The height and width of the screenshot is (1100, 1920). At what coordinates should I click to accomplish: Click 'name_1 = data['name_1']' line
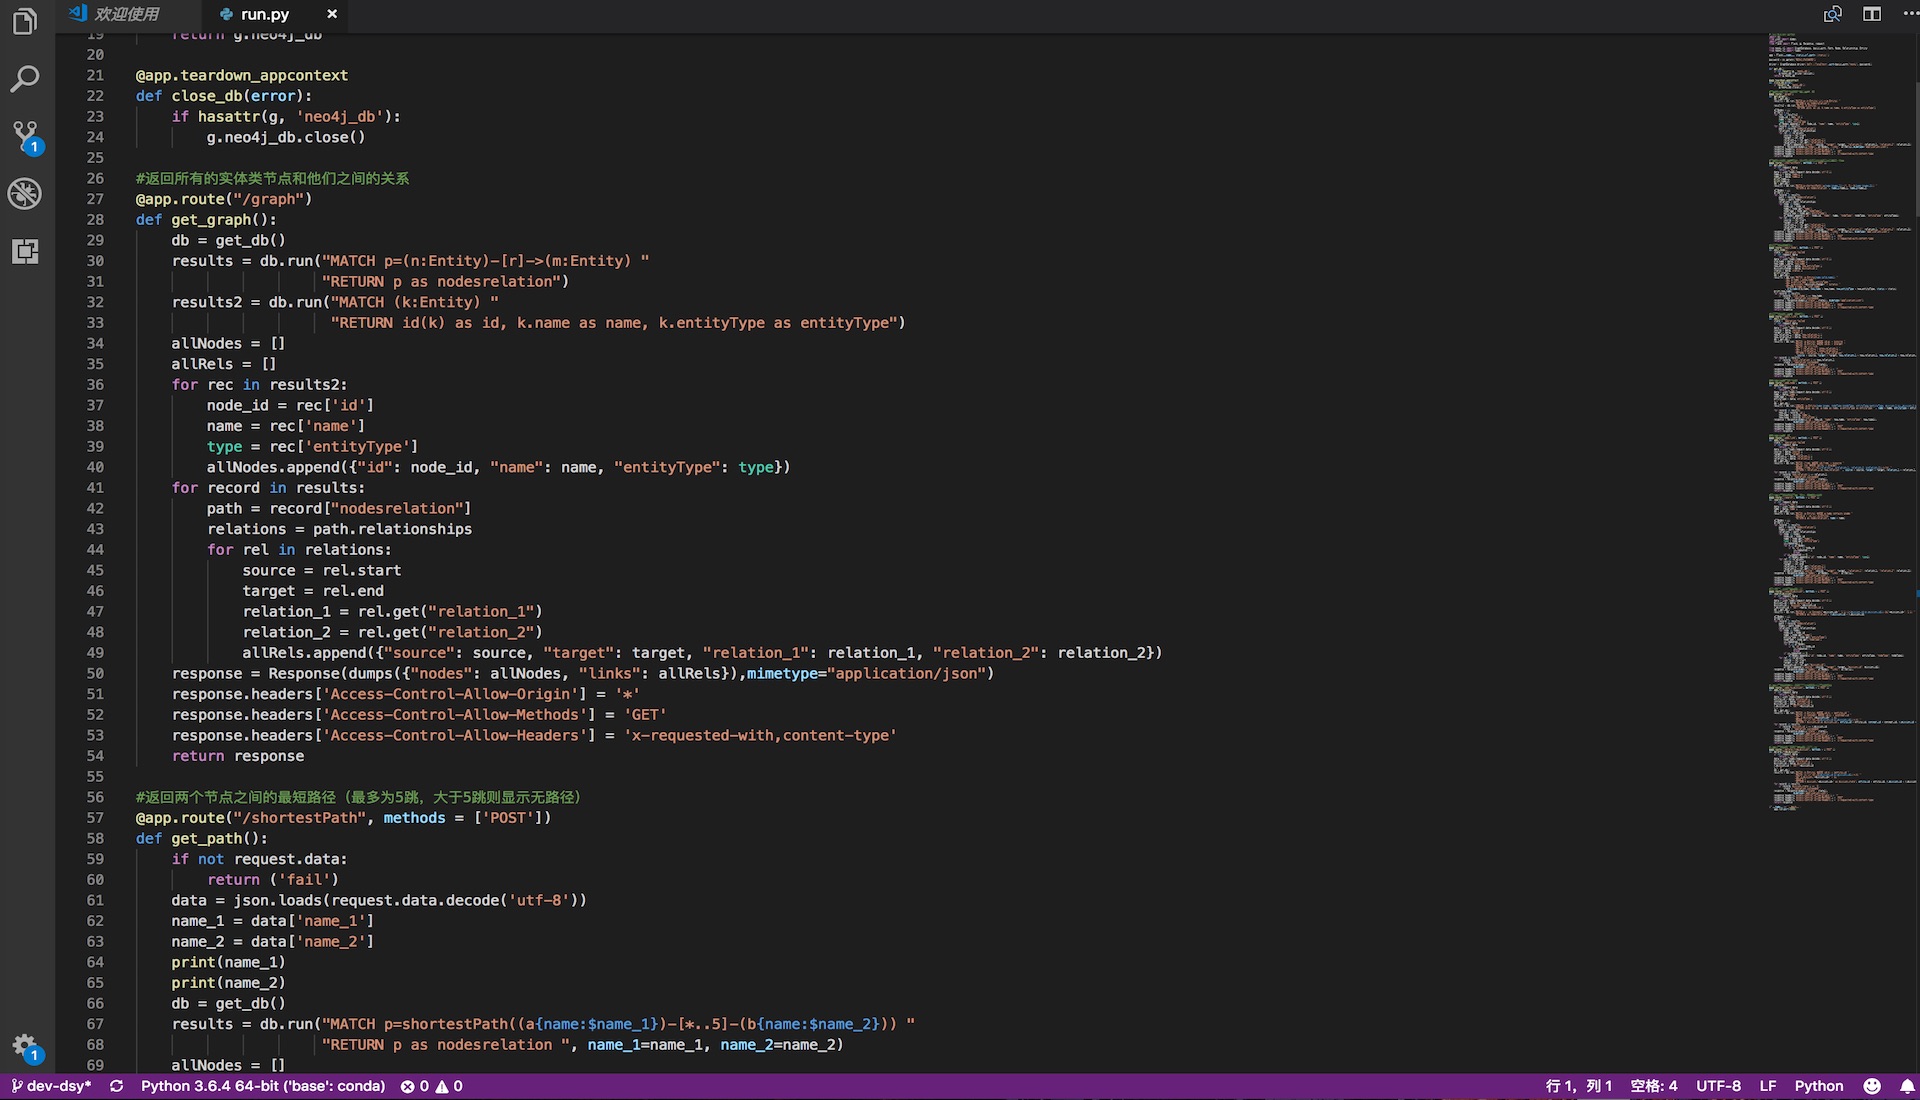[x=273, y=921]
